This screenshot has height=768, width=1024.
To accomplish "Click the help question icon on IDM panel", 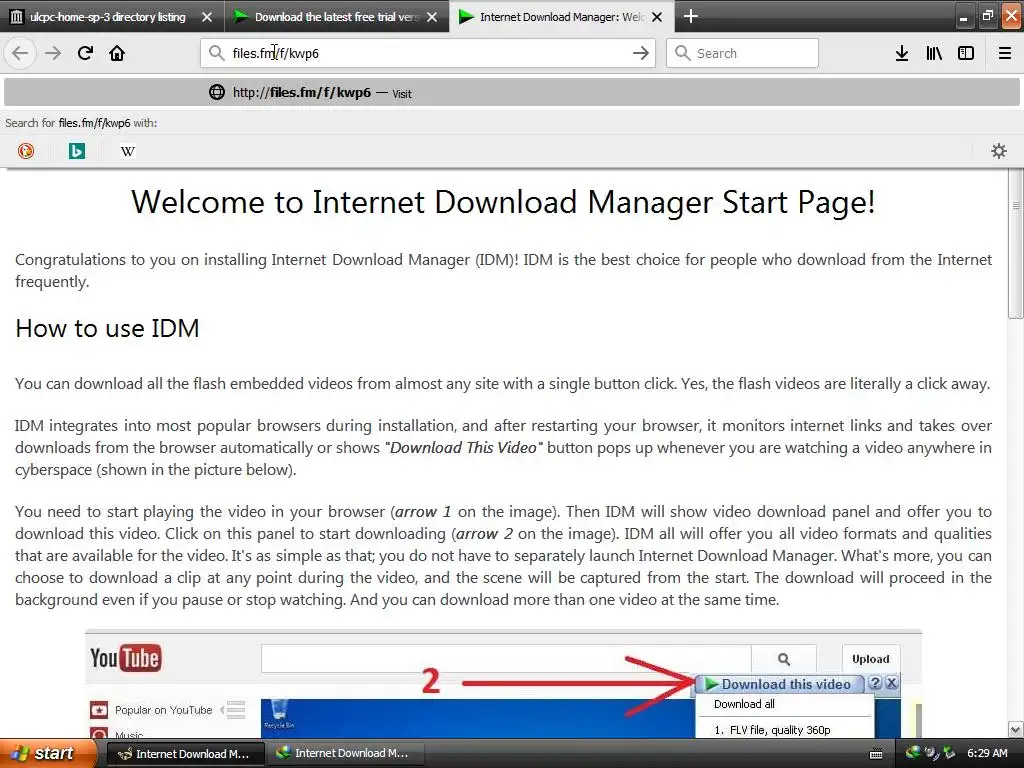I will pos(875,683).
